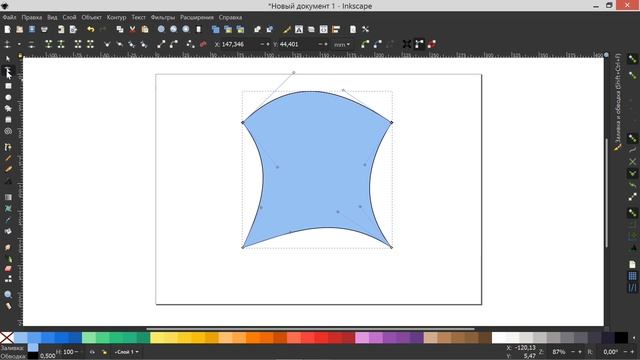Toggle current layer lock icon
Screen dimensions: 640x360
(x=104, y=352)
